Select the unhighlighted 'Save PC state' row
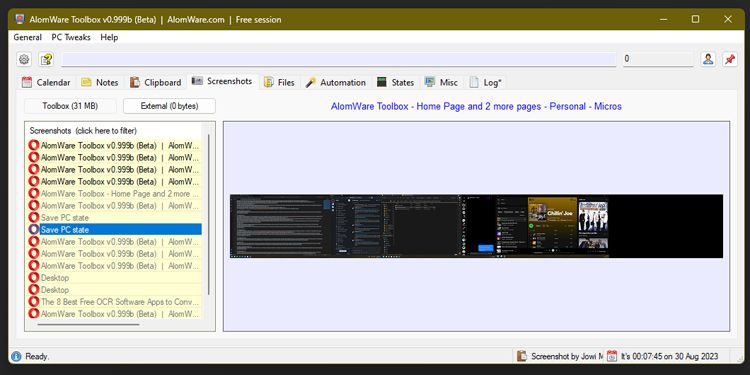 114,218
